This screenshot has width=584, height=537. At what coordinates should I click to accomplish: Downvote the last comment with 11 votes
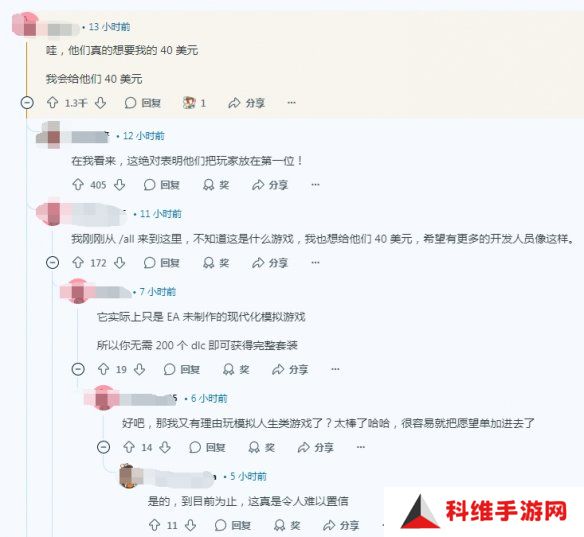point(191,525)
